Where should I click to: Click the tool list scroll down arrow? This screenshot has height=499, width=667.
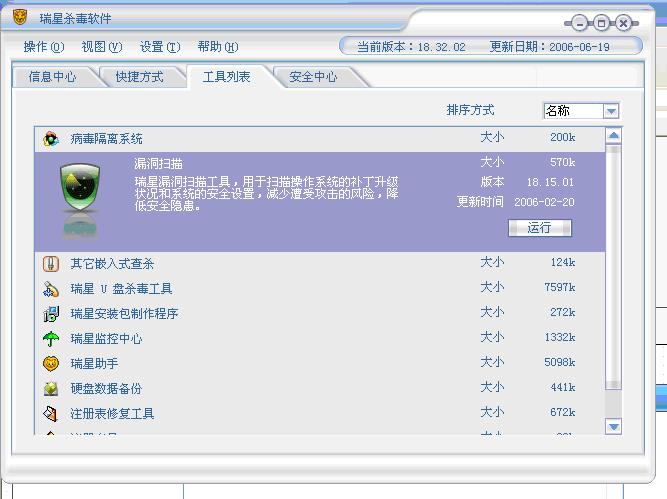click(x=613, y=427)
